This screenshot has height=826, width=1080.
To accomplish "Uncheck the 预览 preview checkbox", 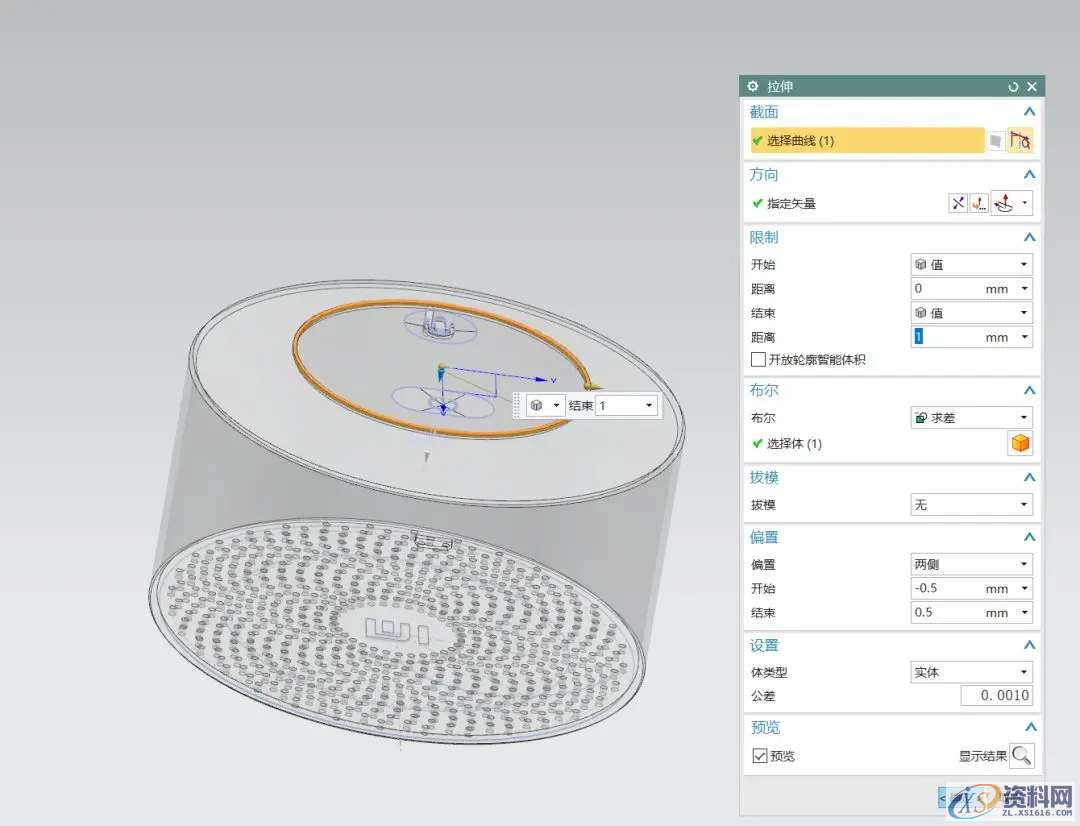I will [760, 756].
